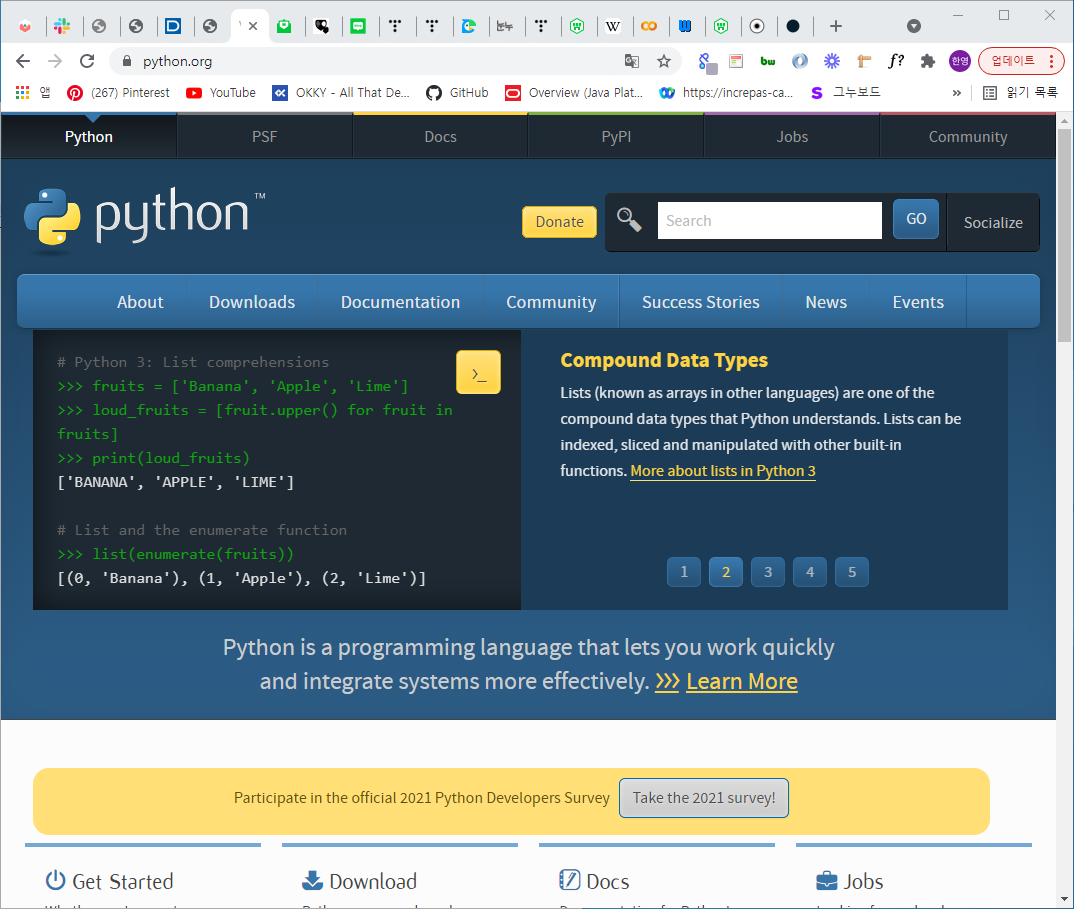
Task: Open the green 'bw' extension
Action: pos(768,61)
